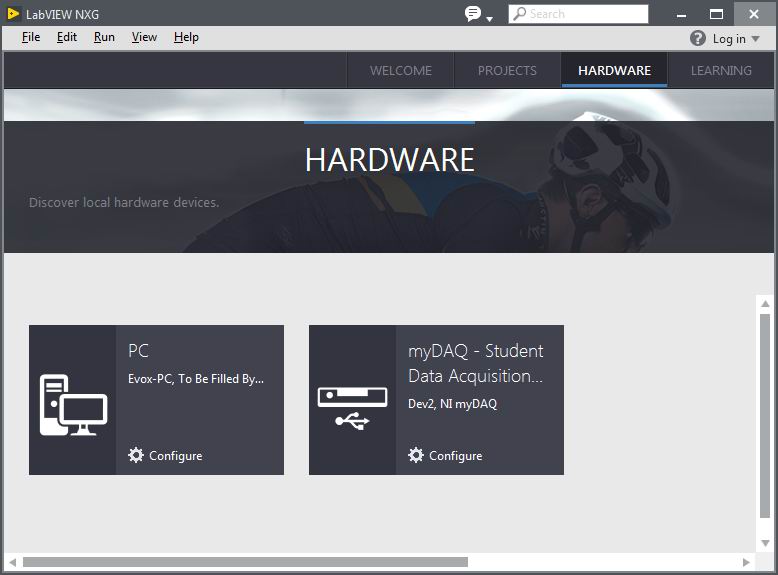Viewport: 778px width, 575px height.
Task: Open the Edit menu
Action: pos(66,37)
